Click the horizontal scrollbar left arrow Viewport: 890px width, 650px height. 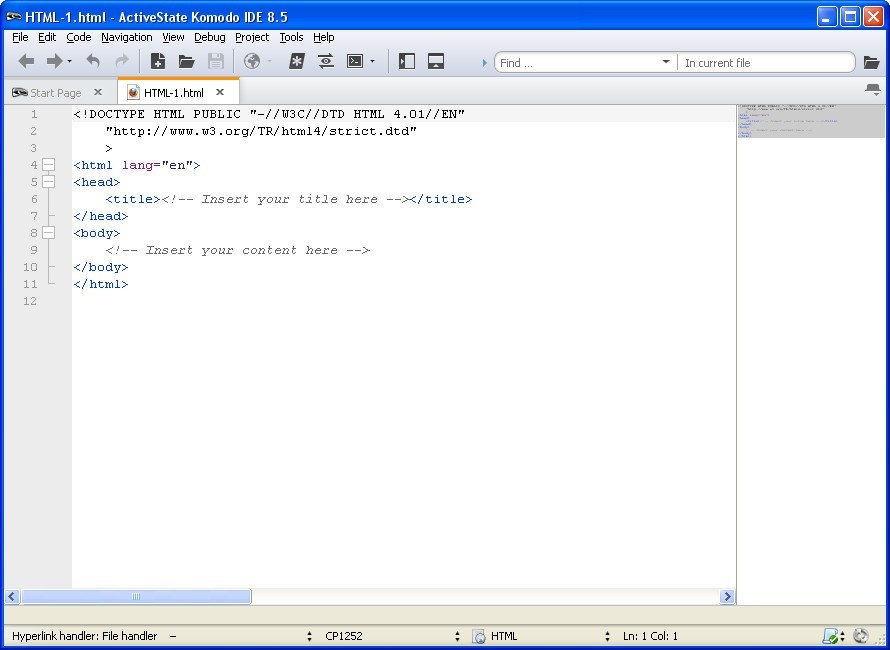click(x=12, y=597)
